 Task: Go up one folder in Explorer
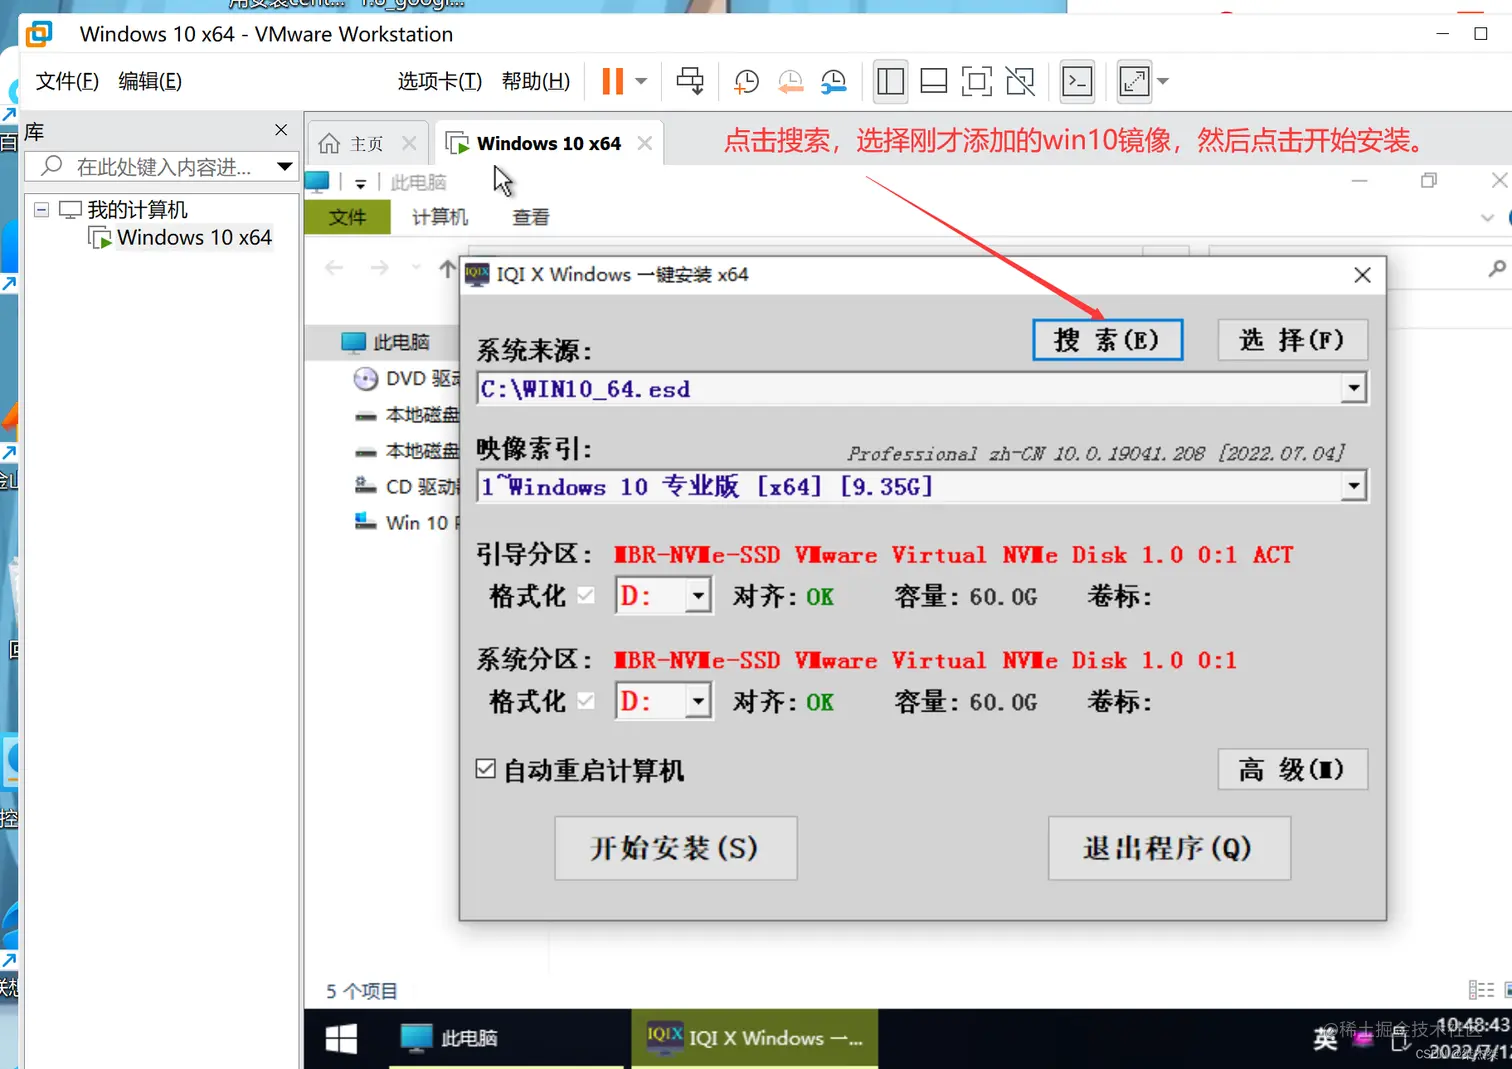pyautogui.click(x=447, y=268)
